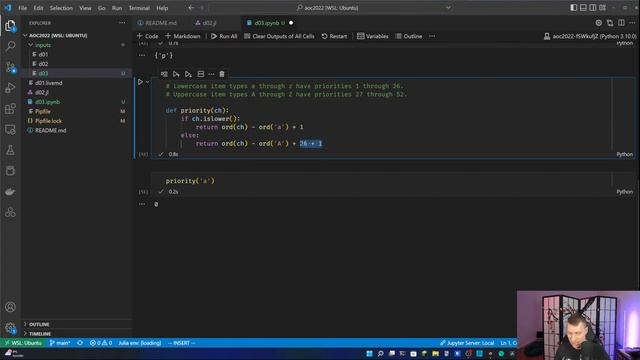Click main branch in status bar
The image size is (640, 360).
pos(60,343)
